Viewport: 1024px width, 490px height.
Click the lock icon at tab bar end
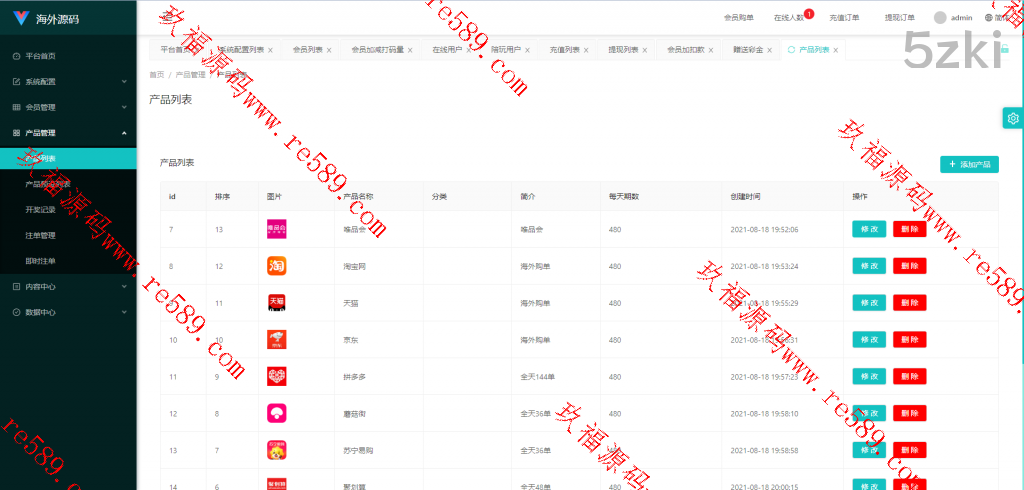(x=1004, y=49)
